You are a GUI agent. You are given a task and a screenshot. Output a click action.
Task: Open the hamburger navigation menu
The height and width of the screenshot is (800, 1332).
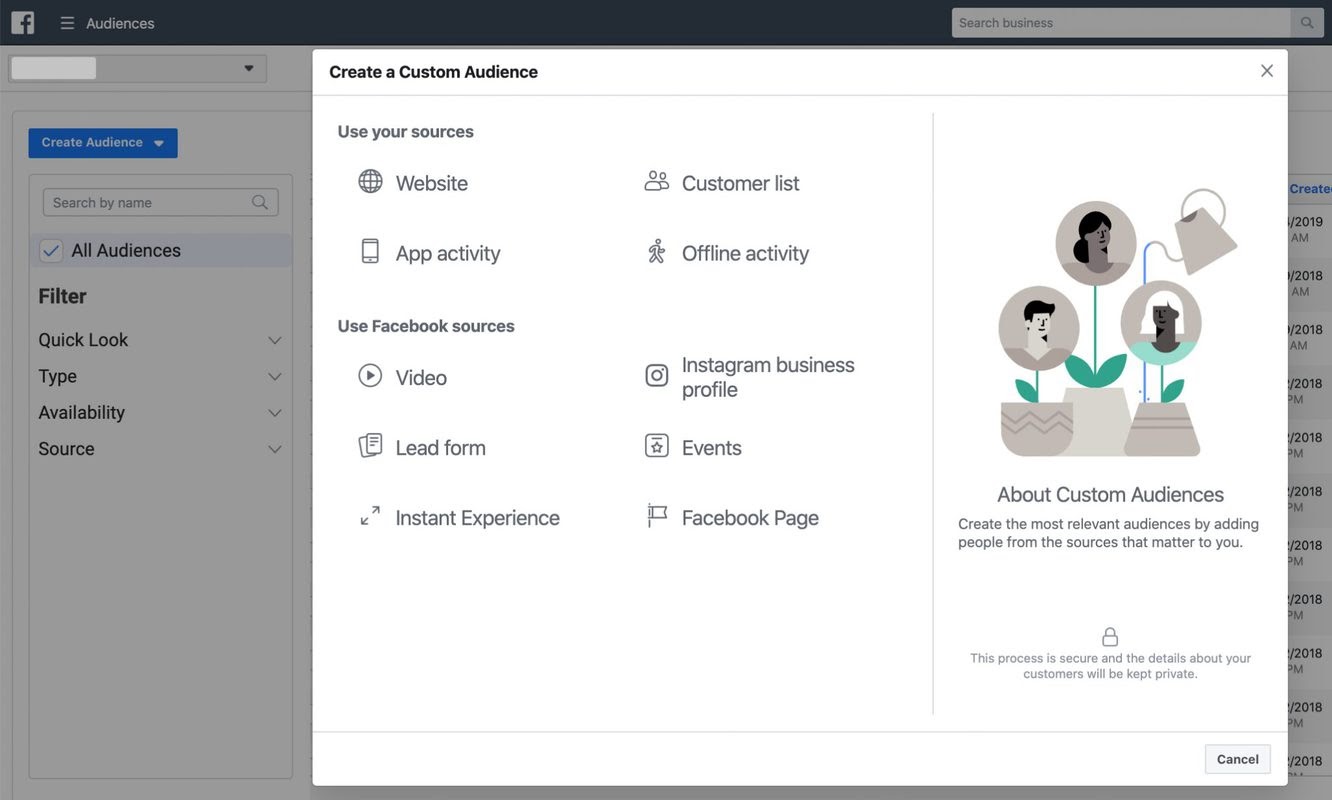click(x=67, y=23)
